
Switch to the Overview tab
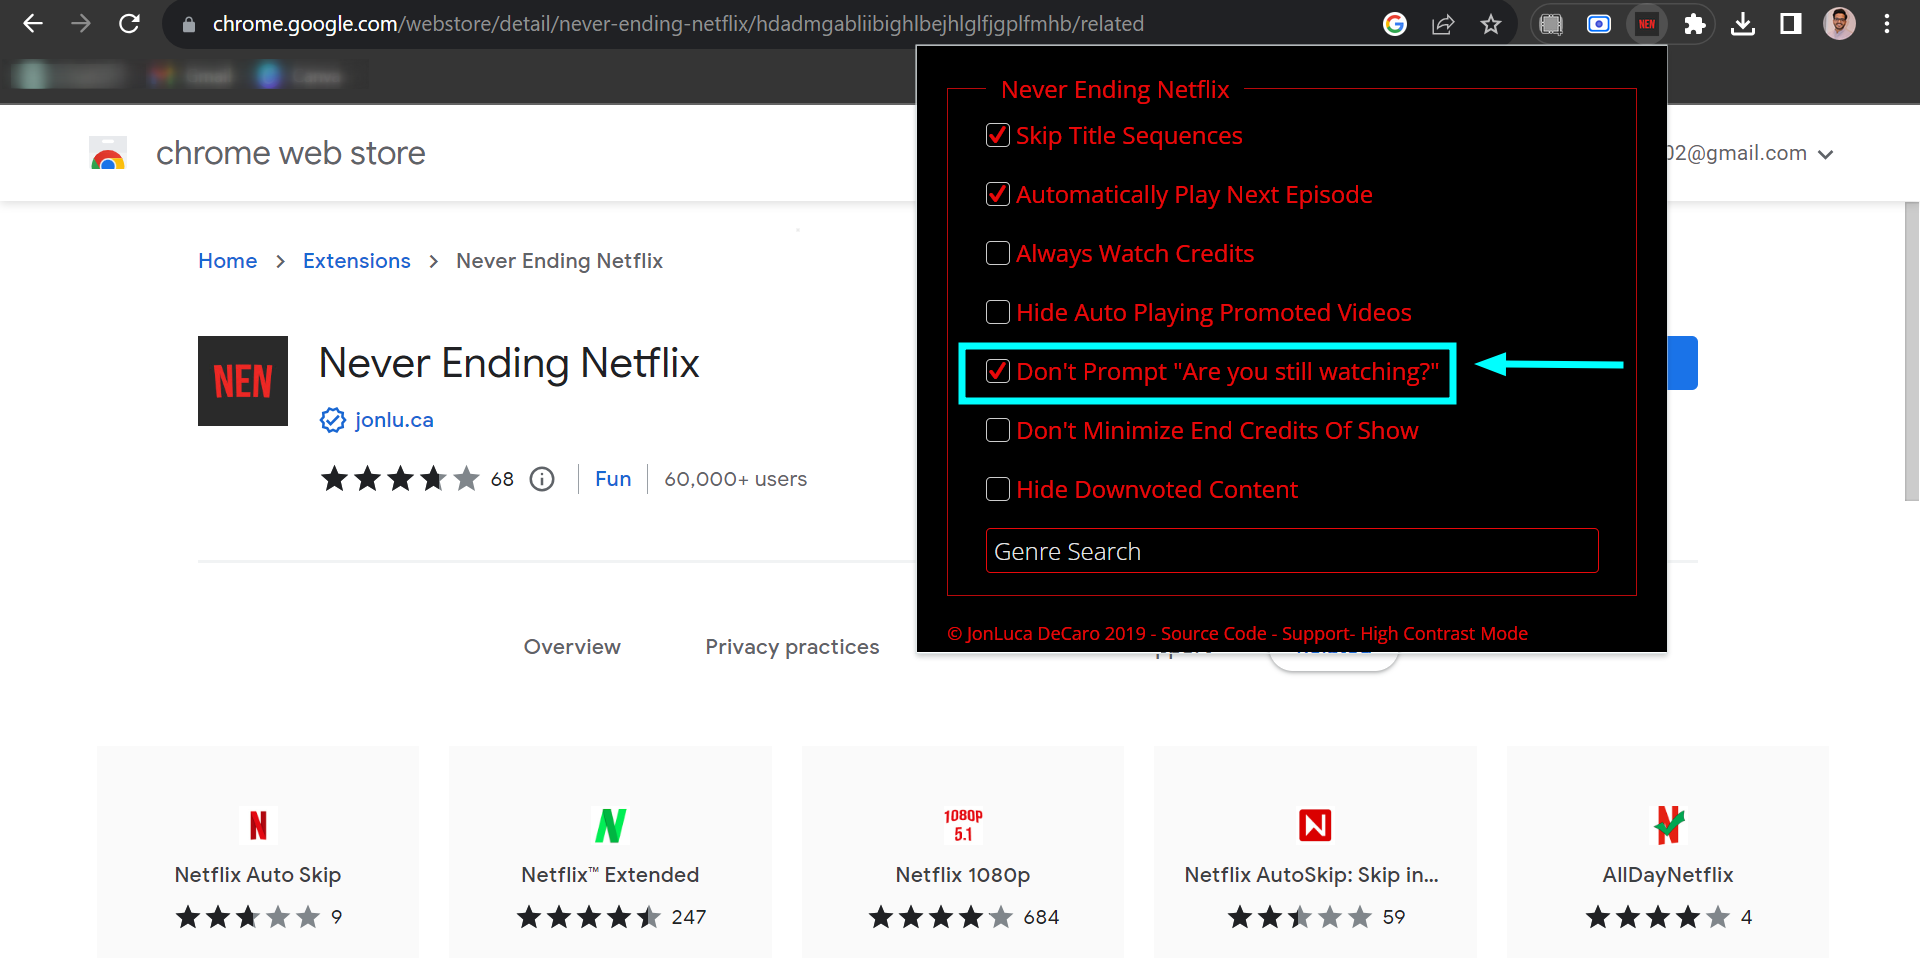[x=572, y=647]
